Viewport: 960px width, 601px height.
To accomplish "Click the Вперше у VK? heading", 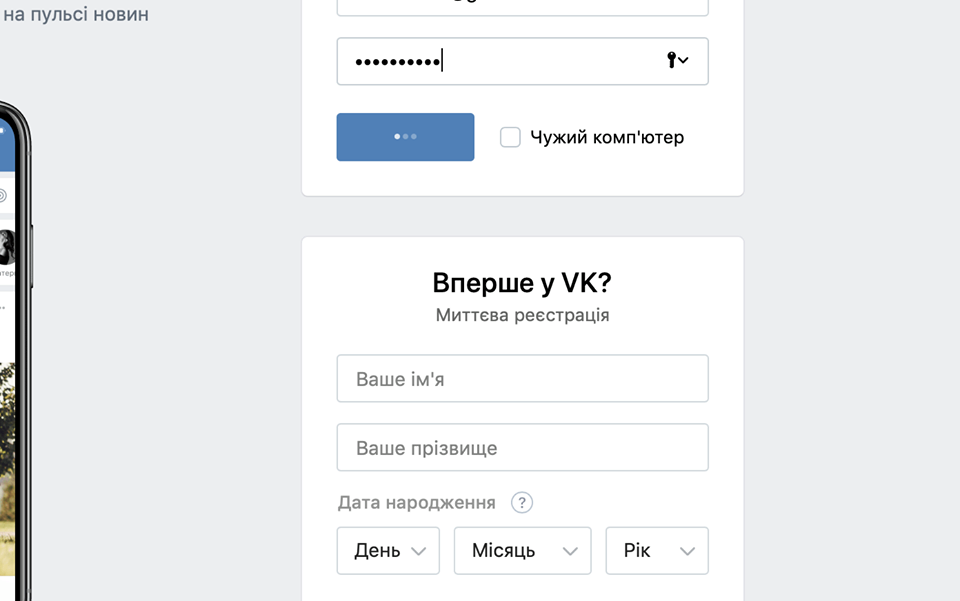I will coord(522,282).
